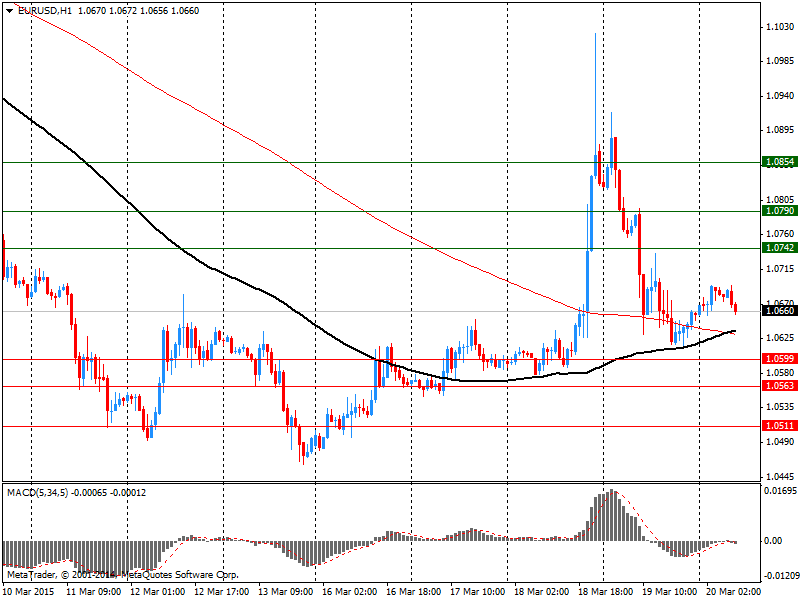Screen dimensions: 800x600
Task: Click the 16 Mar 18:00 time label
Action: (414, 592)
